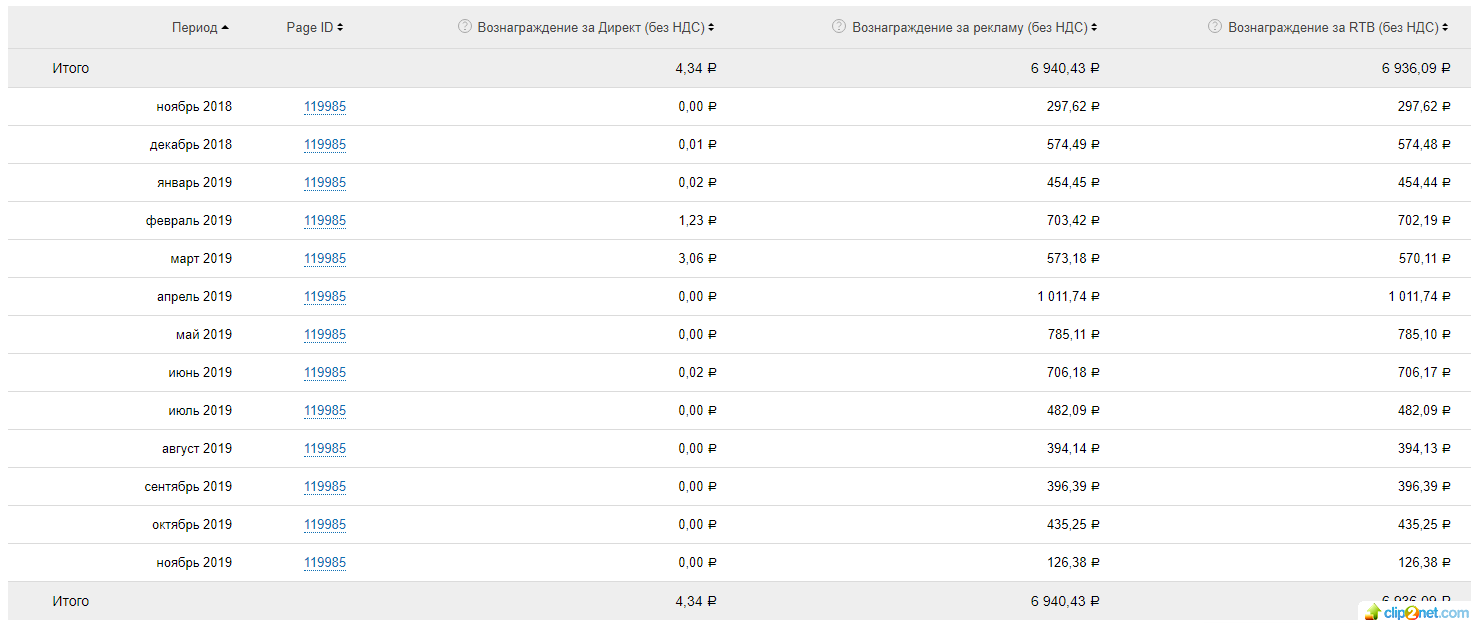
Task: Select the февраль 2019 period cell
Action: (x=189, y=221)
